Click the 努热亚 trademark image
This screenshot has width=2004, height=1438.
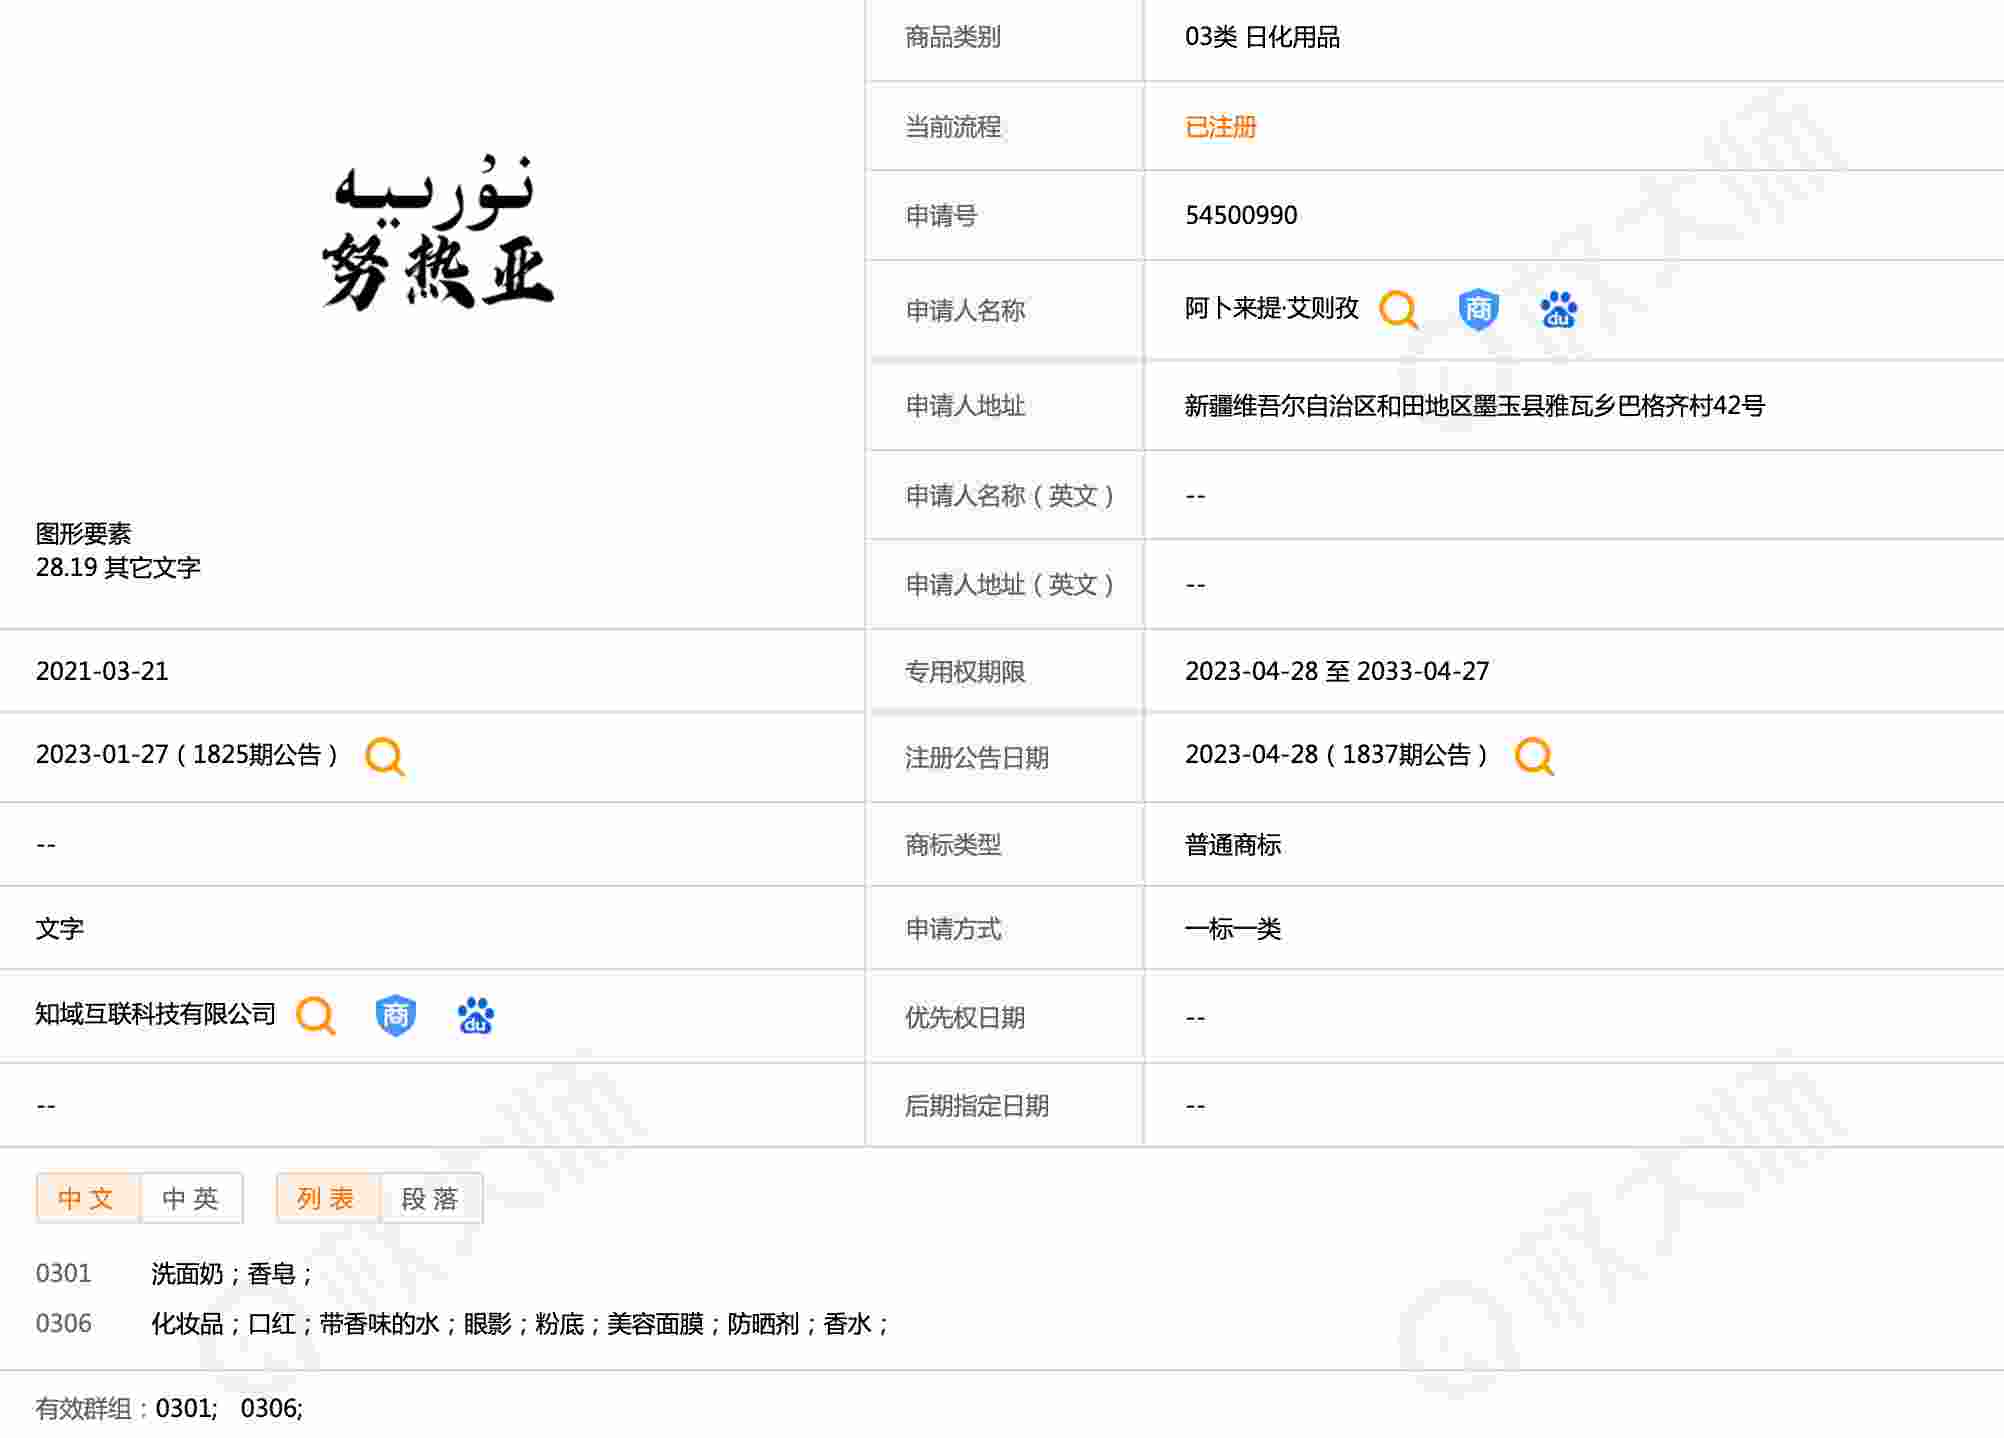[437, 233]
